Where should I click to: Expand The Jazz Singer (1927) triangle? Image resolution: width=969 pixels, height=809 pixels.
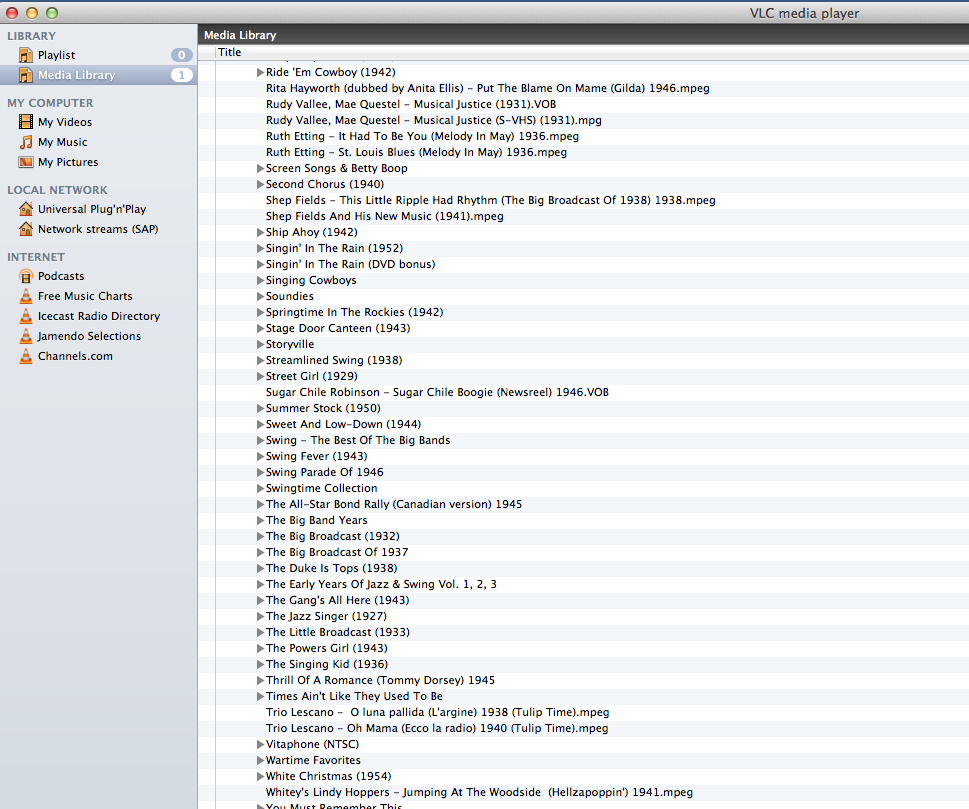(260, 616)
